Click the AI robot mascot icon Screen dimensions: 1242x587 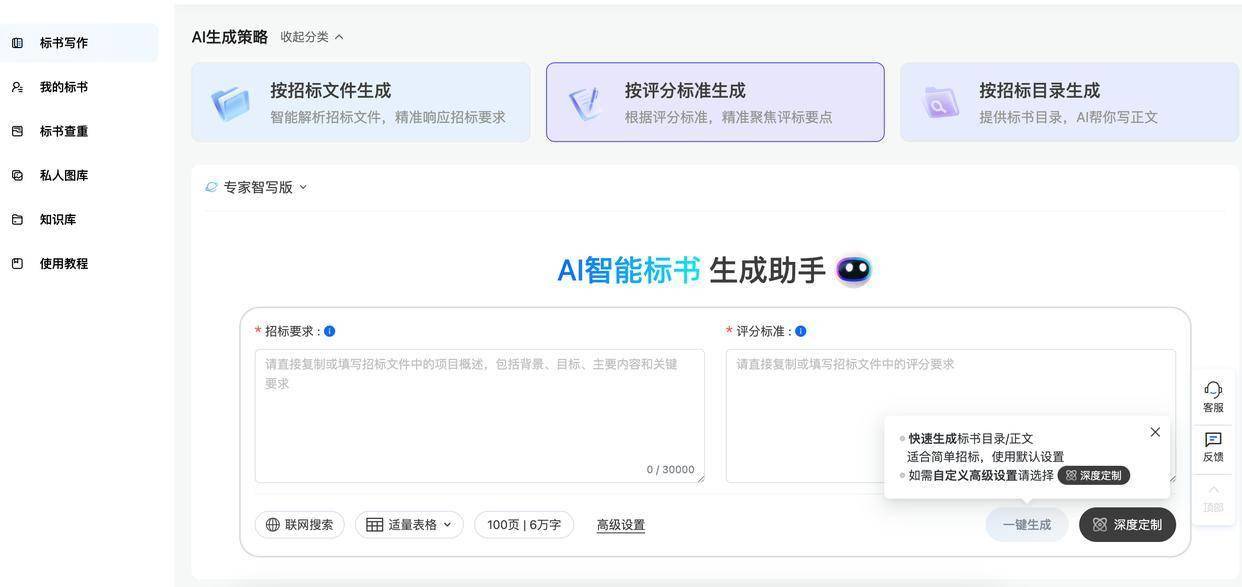click(853, 270)
